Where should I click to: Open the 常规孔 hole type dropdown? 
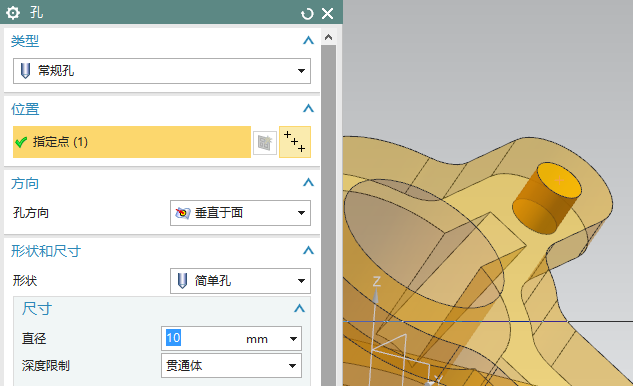162,71
